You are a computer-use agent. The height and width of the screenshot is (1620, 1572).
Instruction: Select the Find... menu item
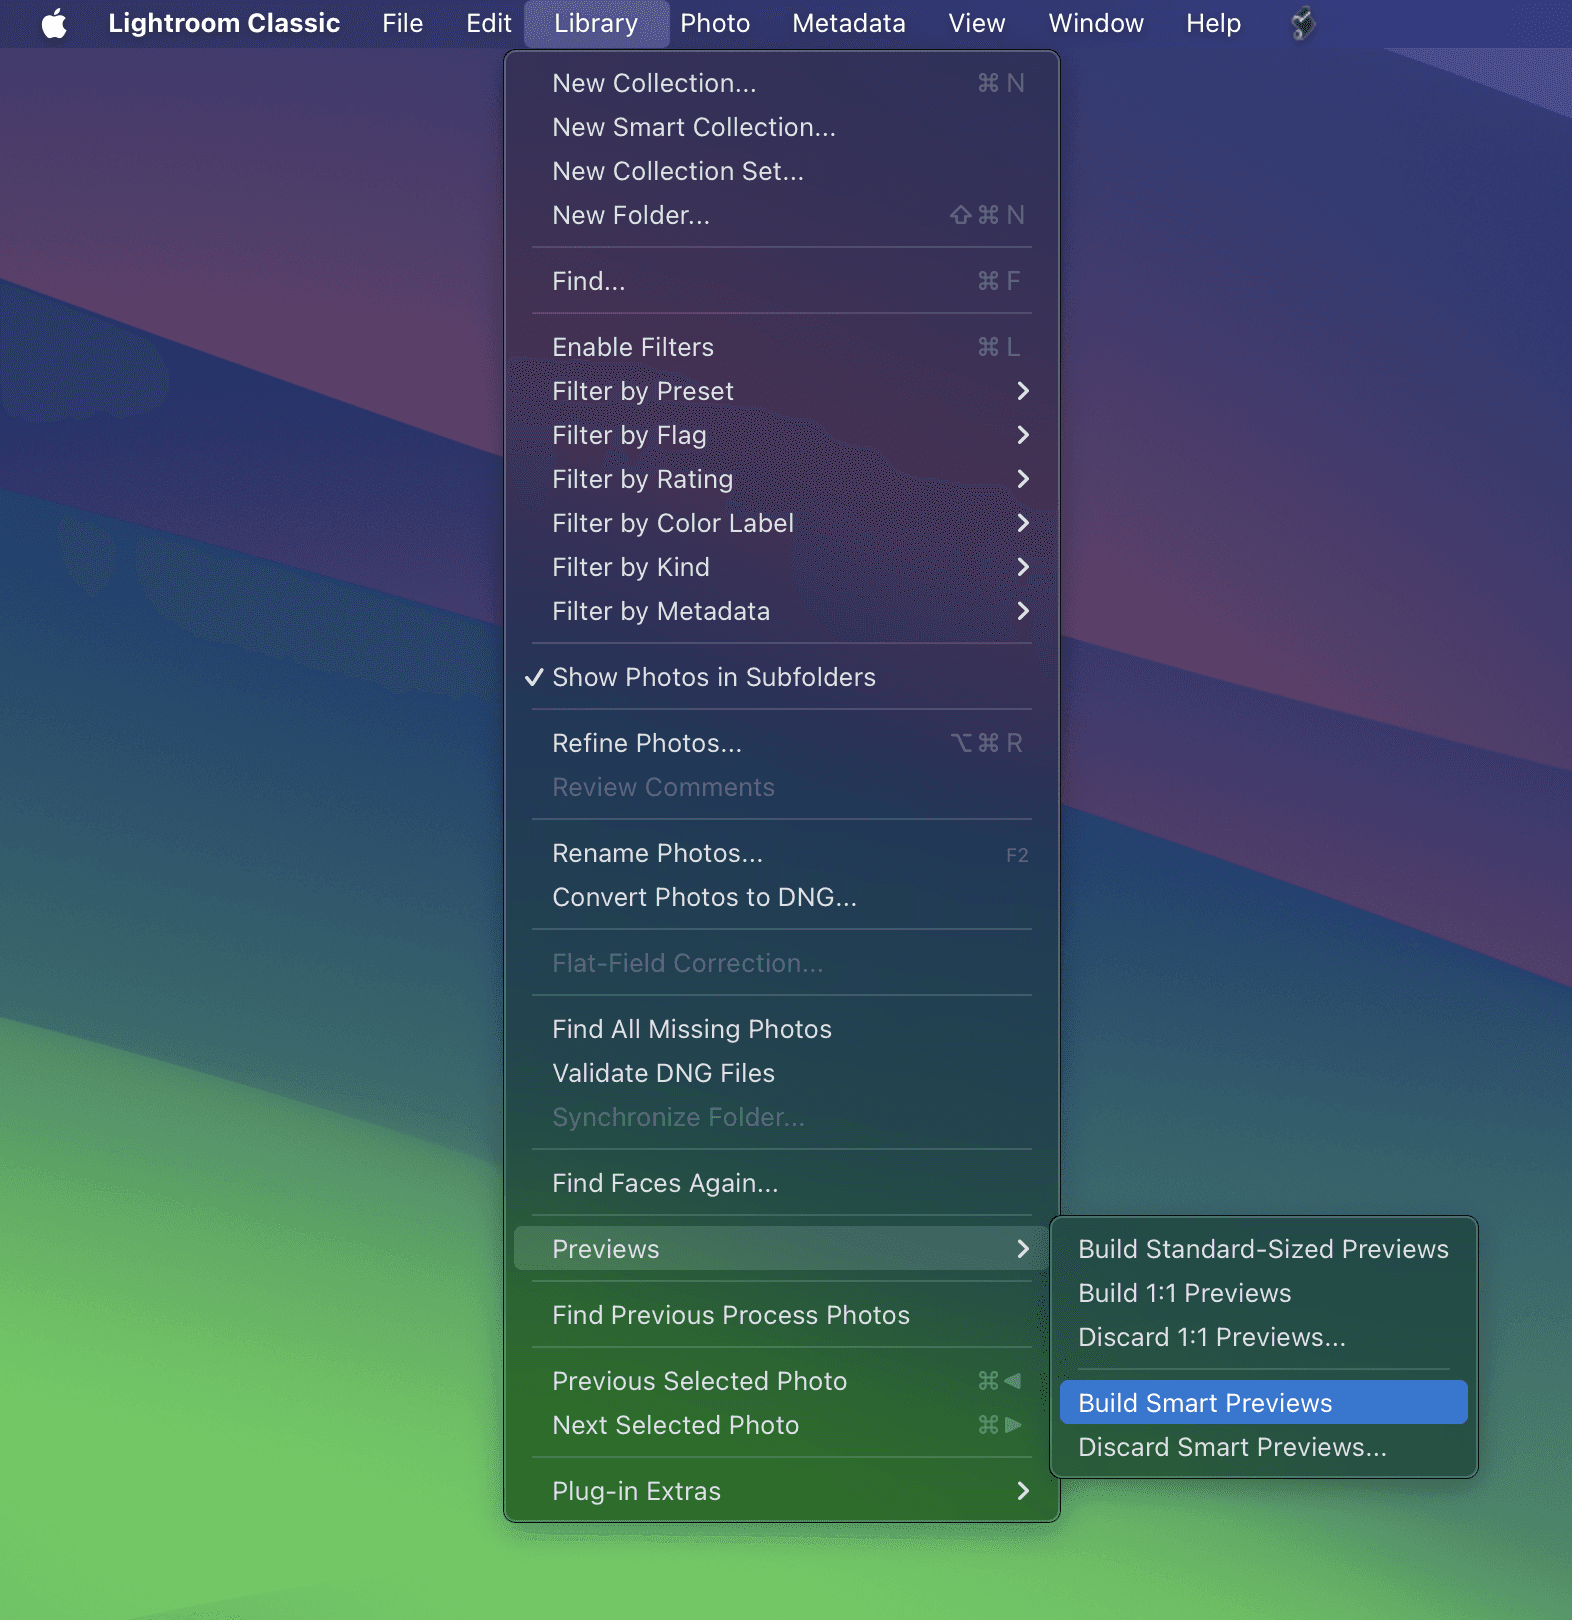(782, 281)
